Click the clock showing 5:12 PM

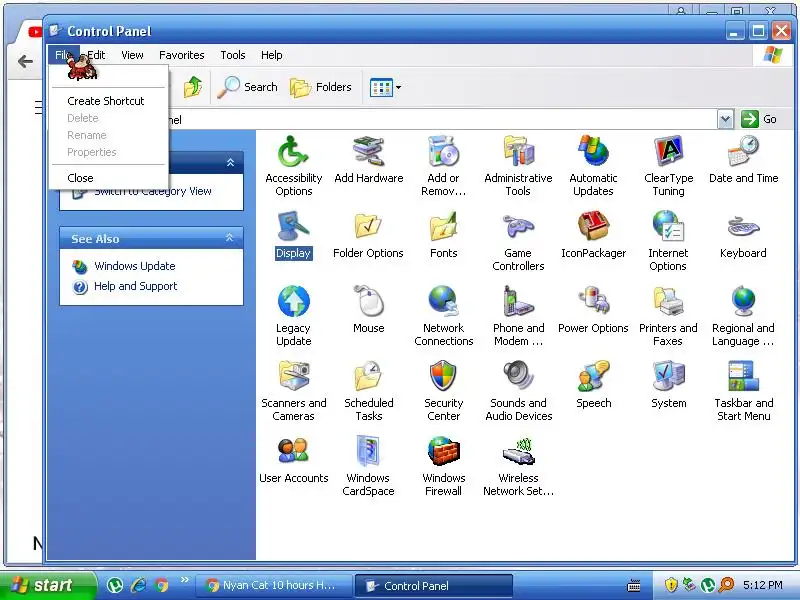(763, 585)
